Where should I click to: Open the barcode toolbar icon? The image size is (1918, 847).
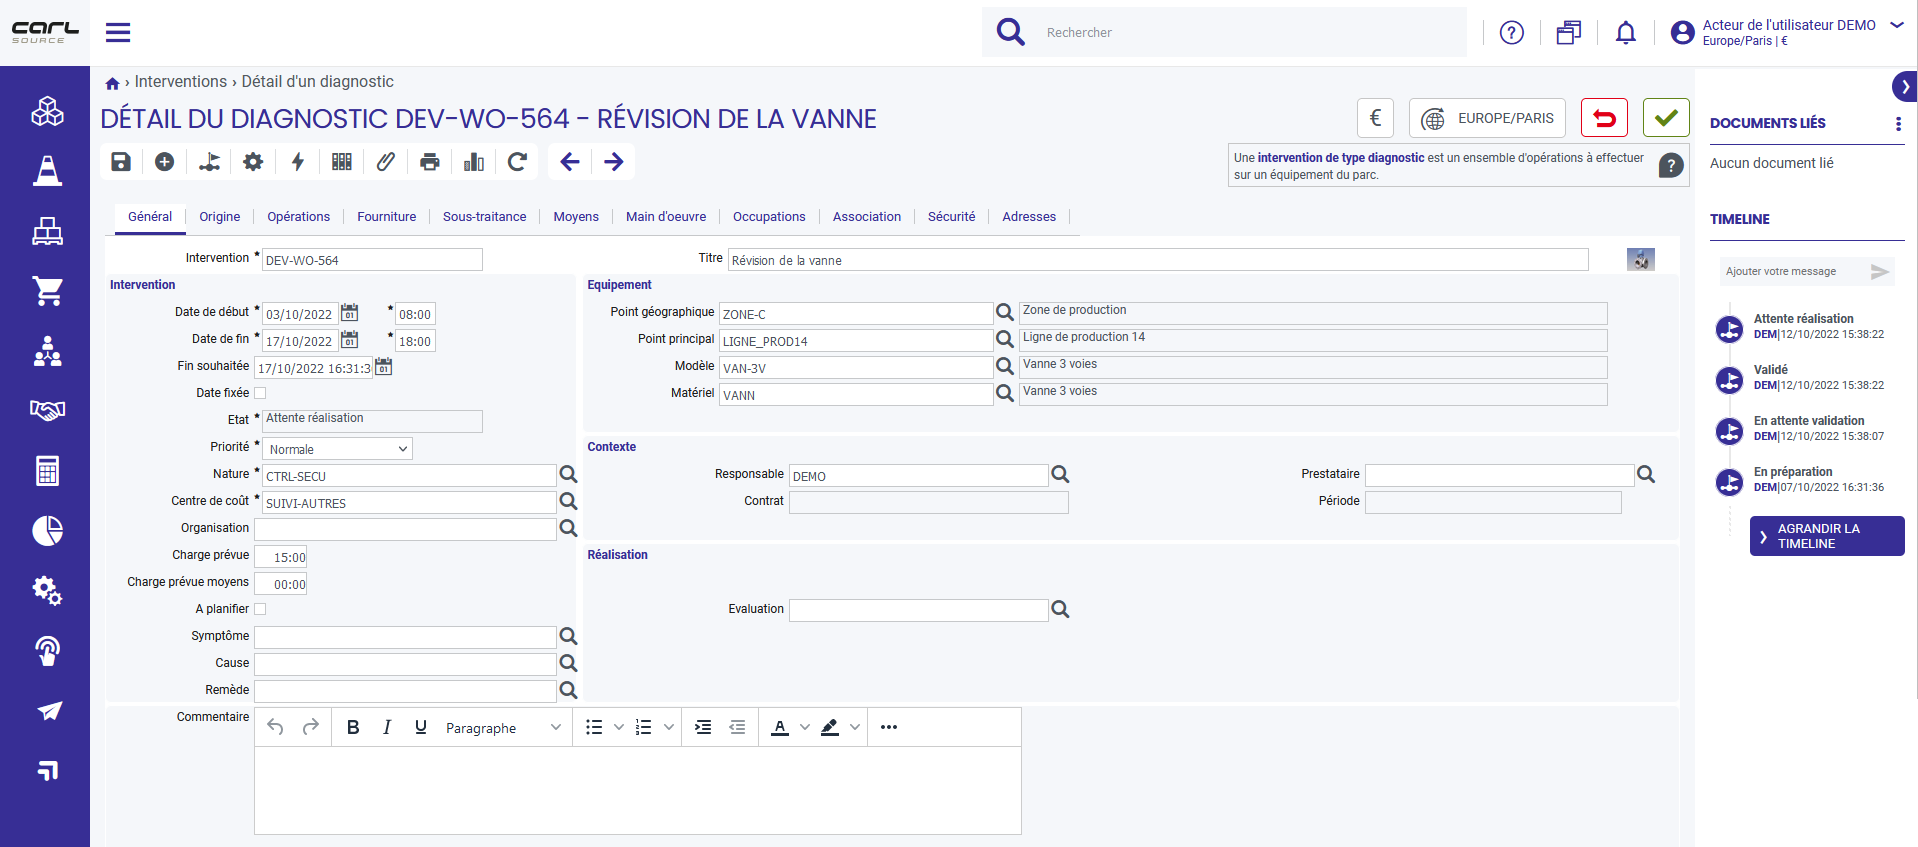click(x=342, y=162)
